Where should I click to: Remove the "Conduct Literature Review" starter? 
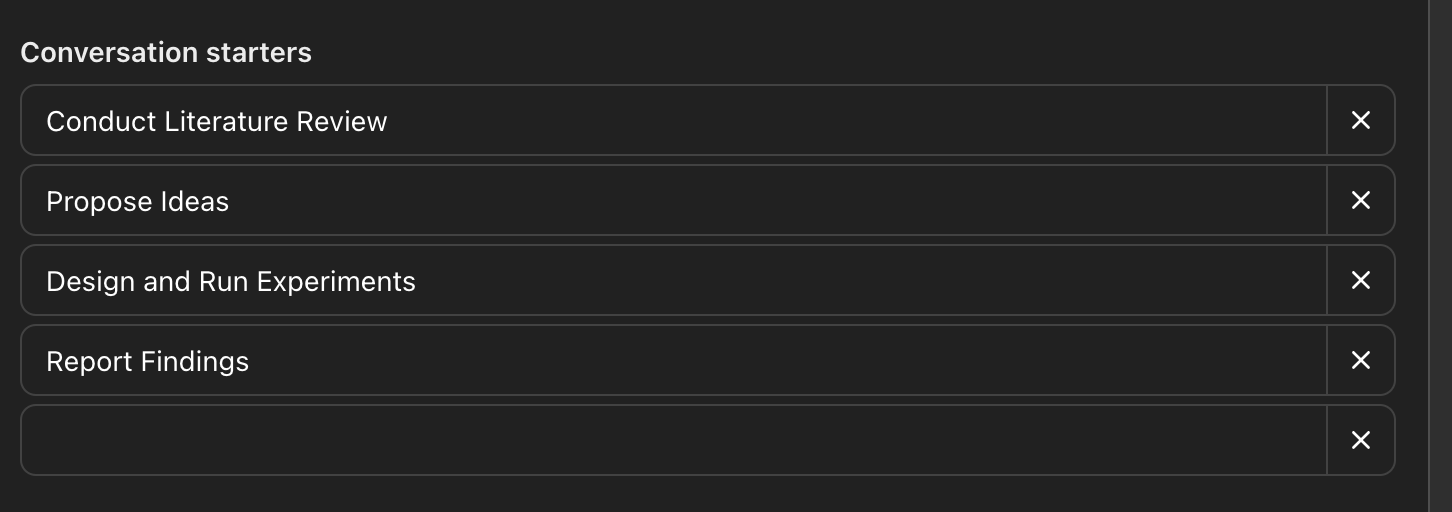(x=1360, y=120)
